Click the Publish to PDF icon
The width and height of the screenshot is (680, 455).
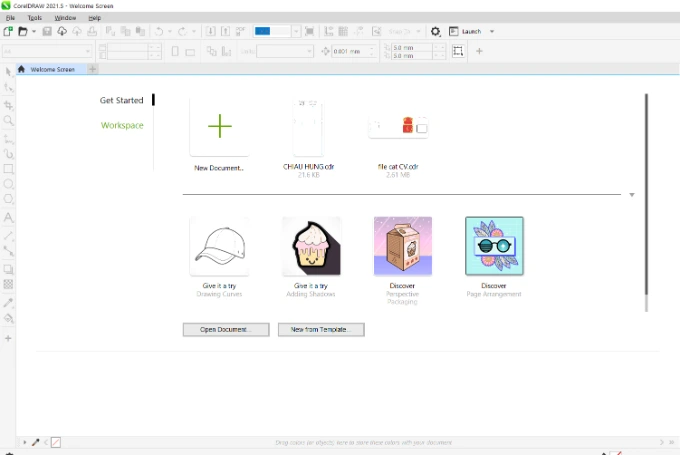(x=240, y=31)
